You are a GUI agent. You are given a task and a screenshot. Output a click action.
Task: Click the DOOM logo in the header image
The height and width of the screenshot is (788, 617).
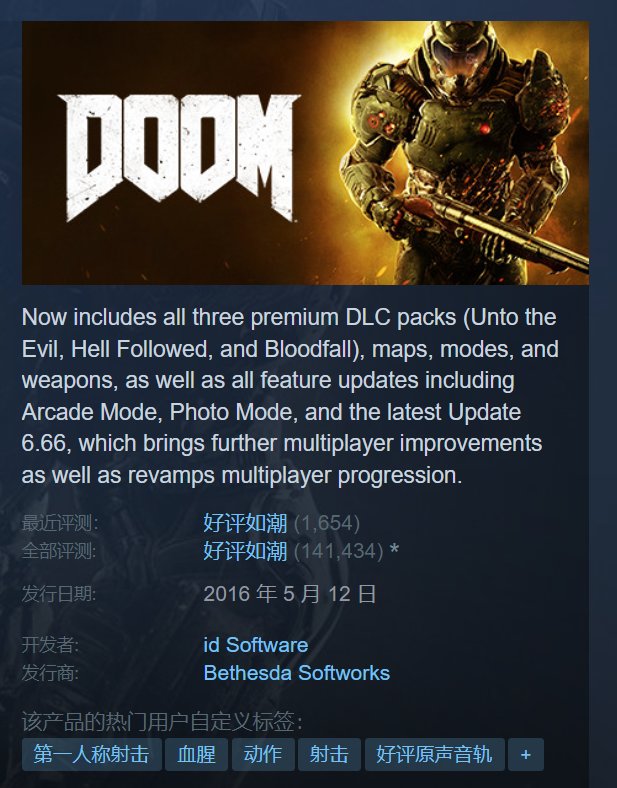(x=179, y=158)
